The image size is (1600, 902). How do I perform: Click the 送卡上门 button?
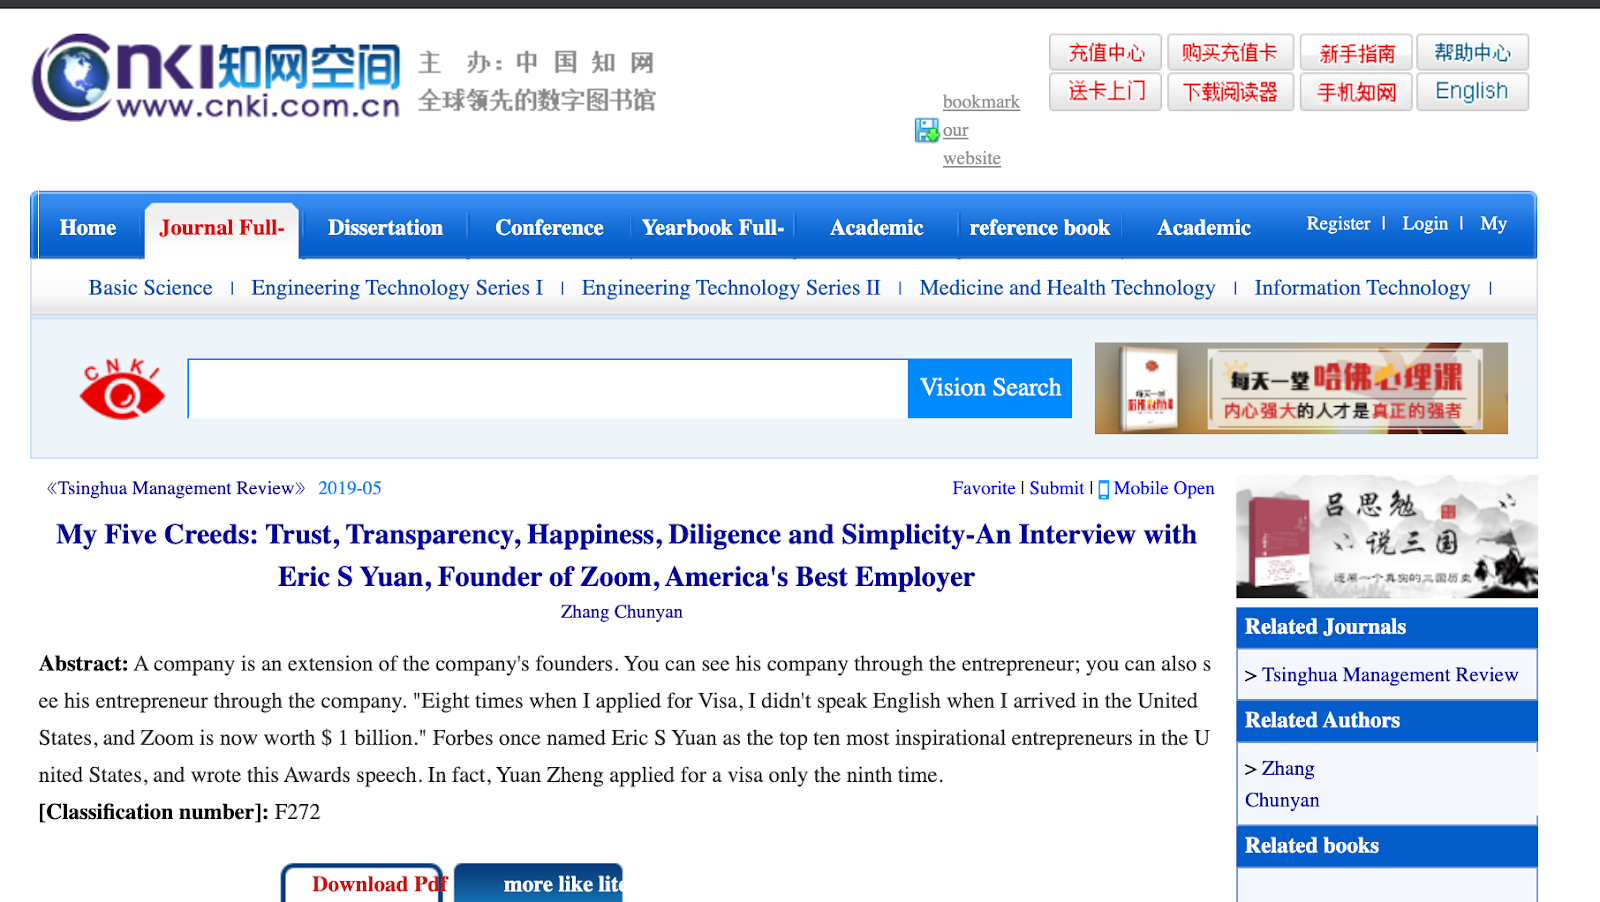click(1105, 92)
